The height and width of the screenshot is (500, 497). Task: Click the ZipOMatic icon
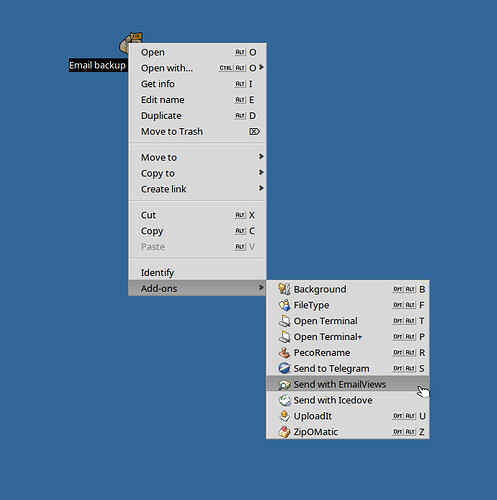coord(284,432)
